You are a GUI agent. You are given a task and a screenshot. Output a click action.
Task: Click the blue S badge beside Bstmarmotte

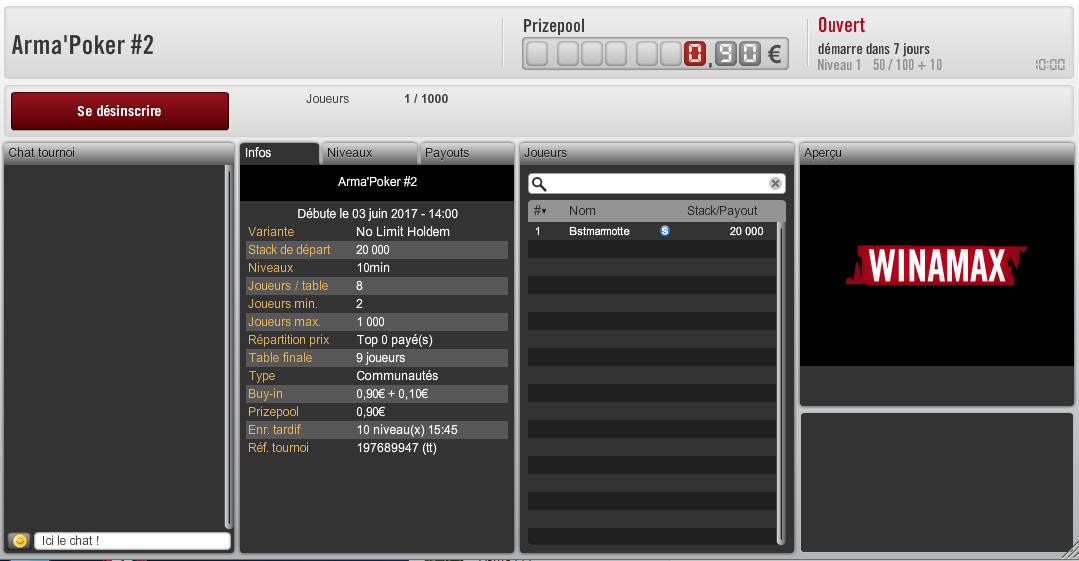pyautogui.click(x=665, y=231)
